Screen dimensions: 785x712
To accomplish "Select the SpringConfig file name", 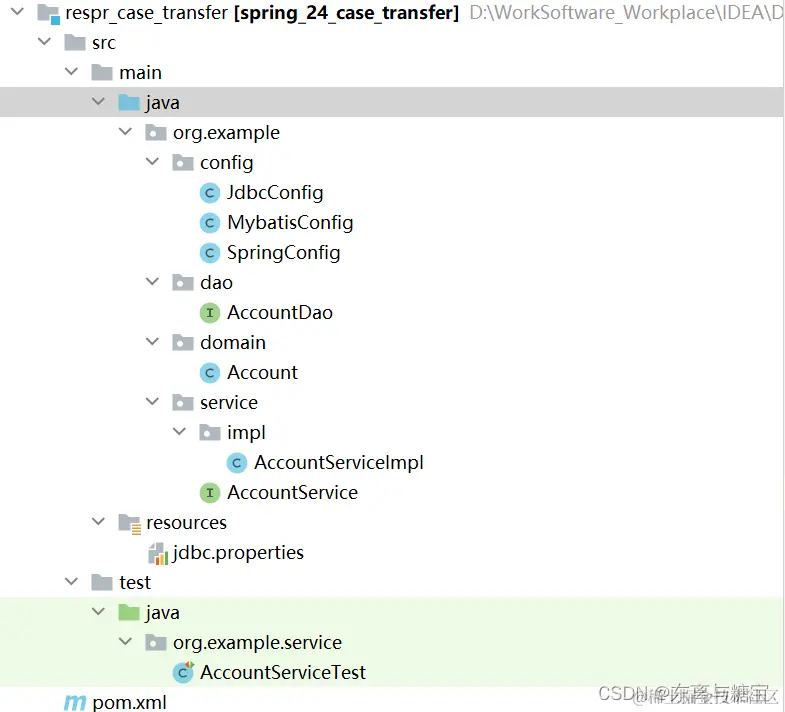I will tap(283, 253).
